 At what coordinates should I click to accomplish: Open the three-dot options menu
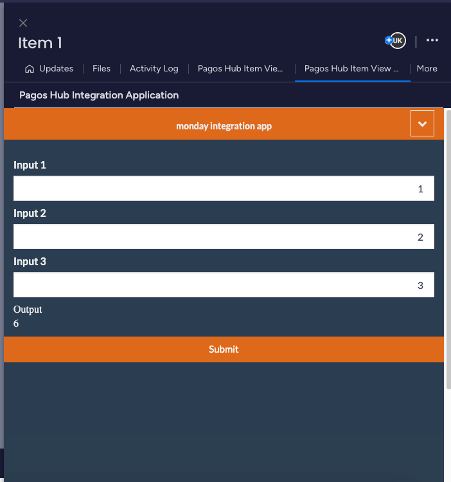point(432,40)
